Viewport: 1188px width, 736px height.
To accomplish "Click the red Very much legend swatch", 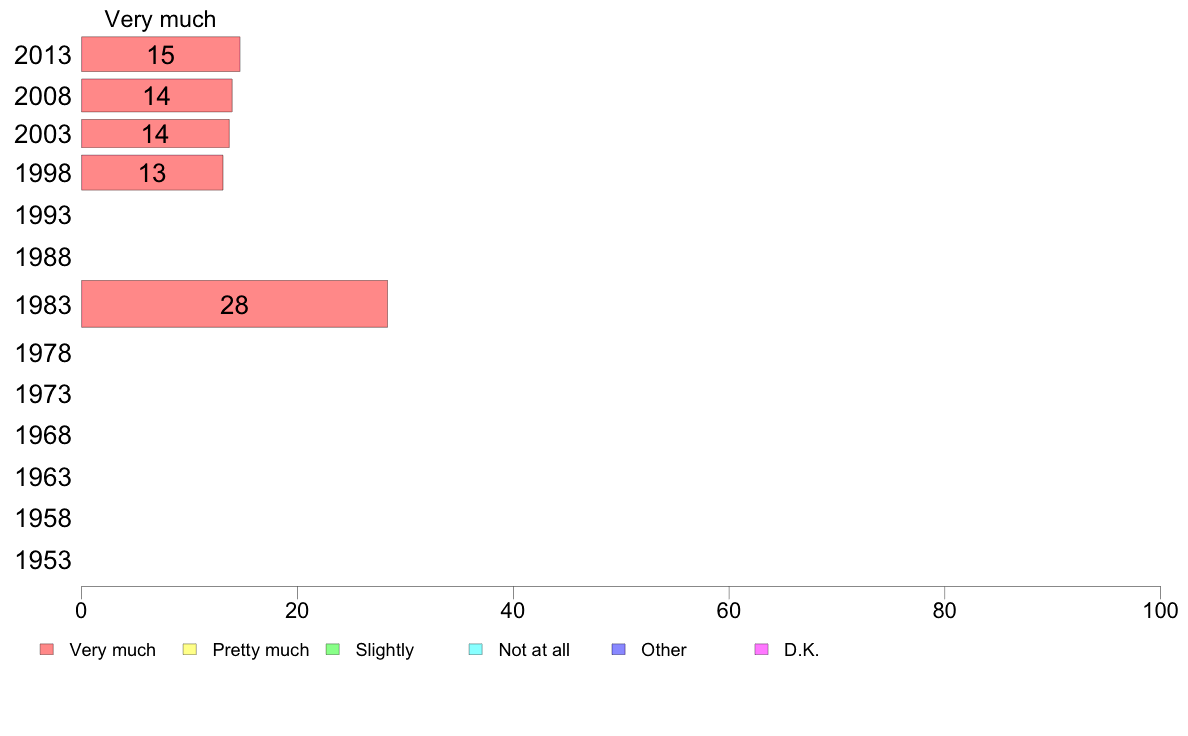I will pos(47,650).
